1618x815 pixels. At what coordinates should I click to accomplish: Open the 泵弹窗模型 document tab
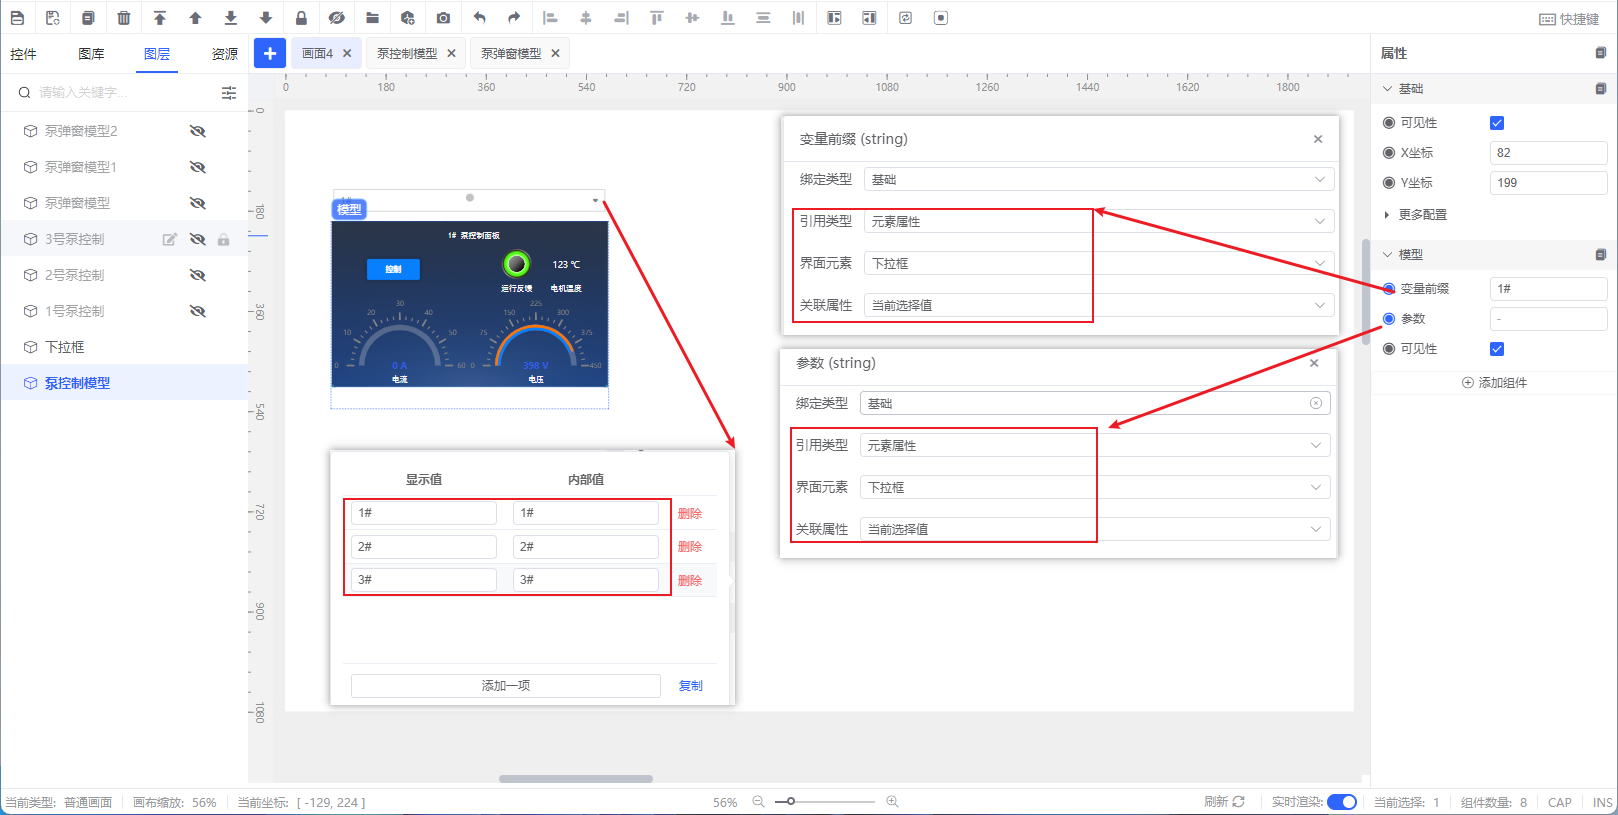[511, 54]
